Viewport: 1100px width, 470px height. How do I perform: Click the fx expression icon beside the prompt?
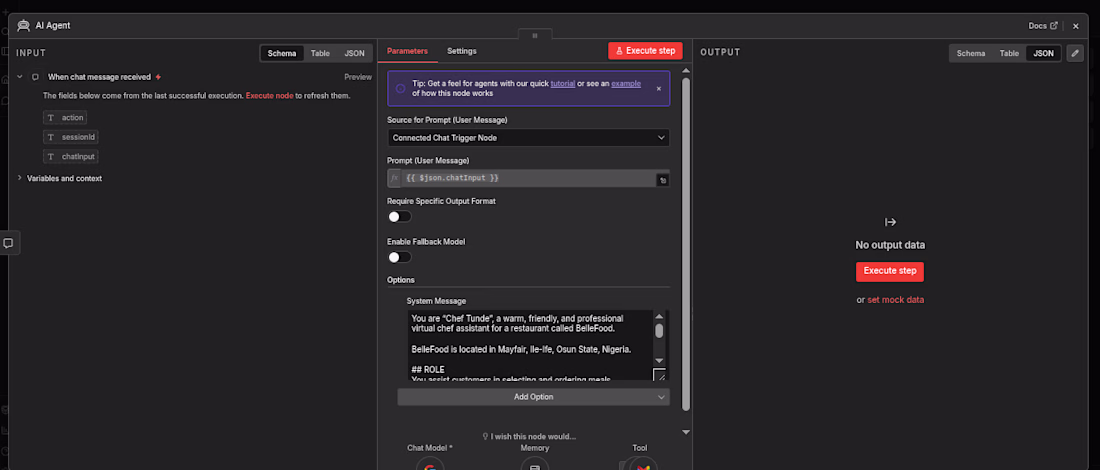click(x=394, y=178)
